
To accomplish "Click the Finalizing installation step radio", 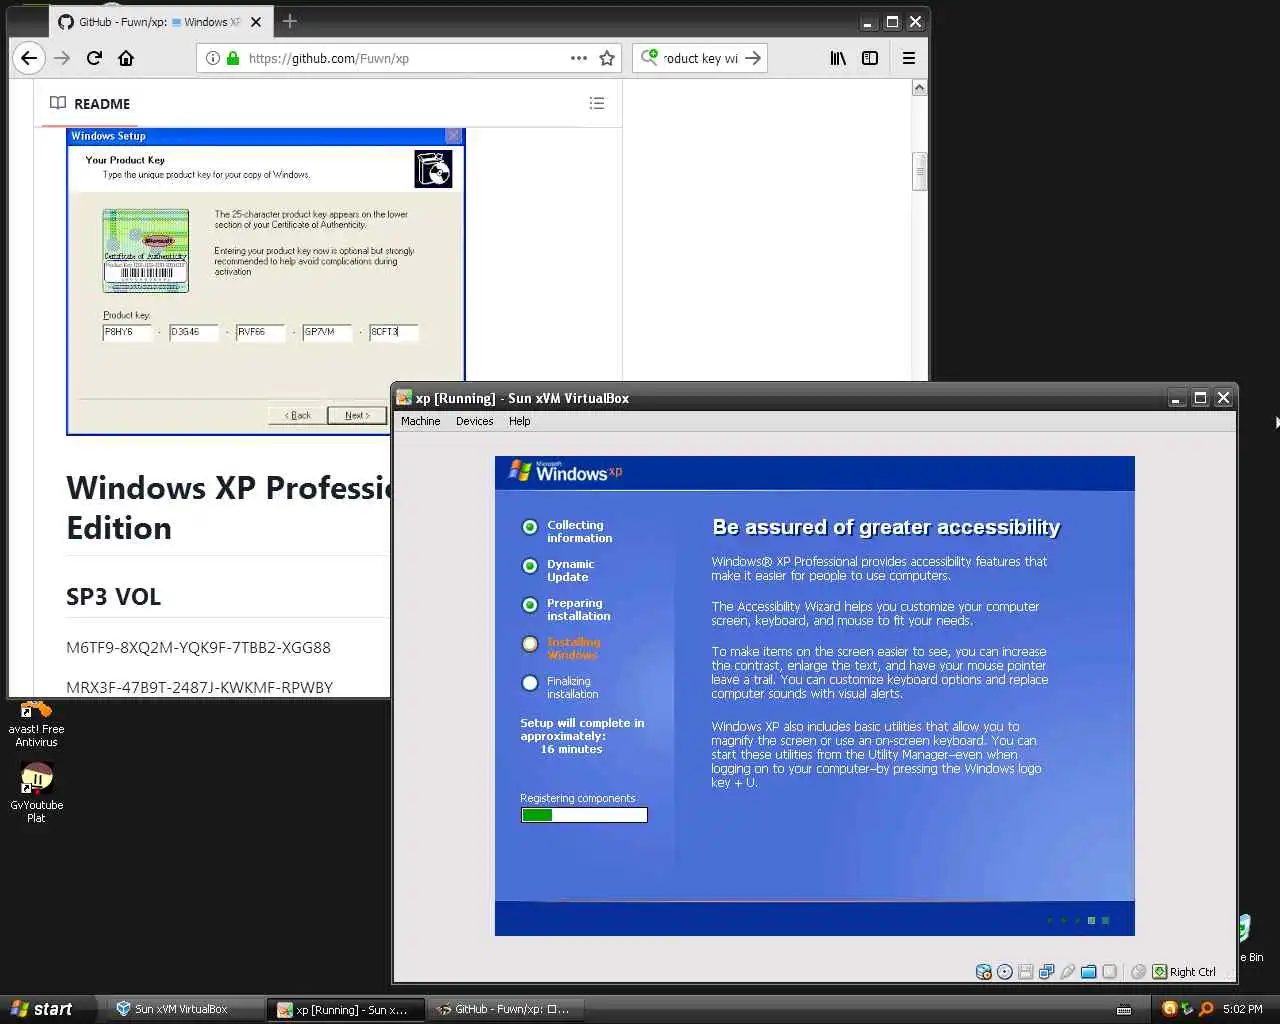I will (x=530, y=683).
